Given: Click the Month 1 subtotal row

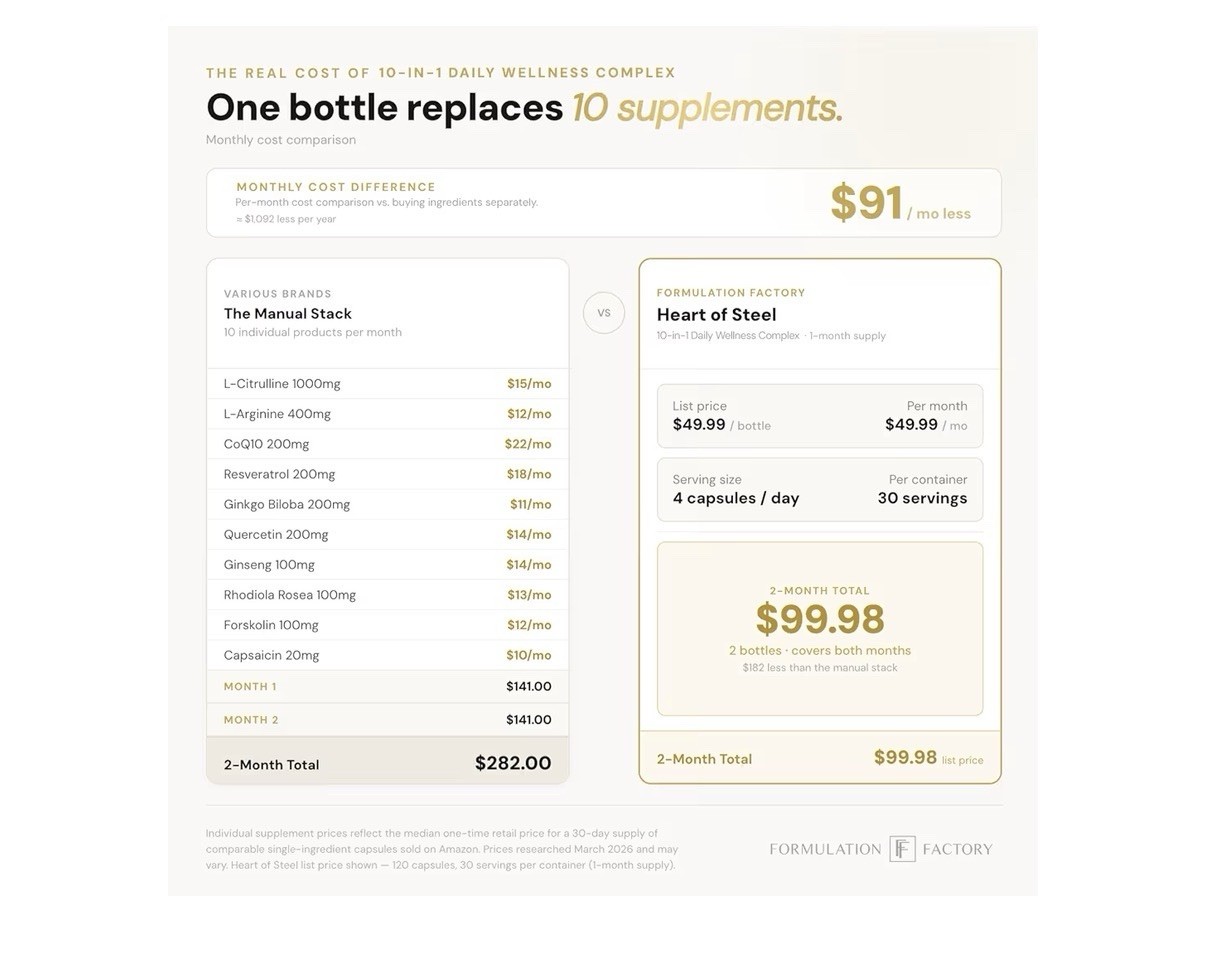Looking at the screenshot, I should pyautogui.click(x=387, y=686).
